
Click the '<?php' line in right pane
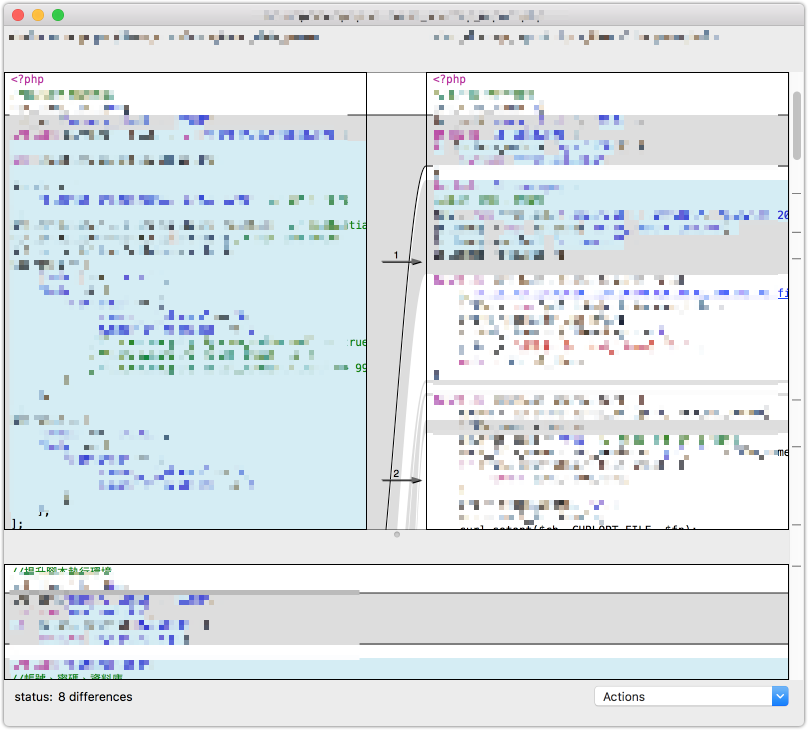[449, 79]
